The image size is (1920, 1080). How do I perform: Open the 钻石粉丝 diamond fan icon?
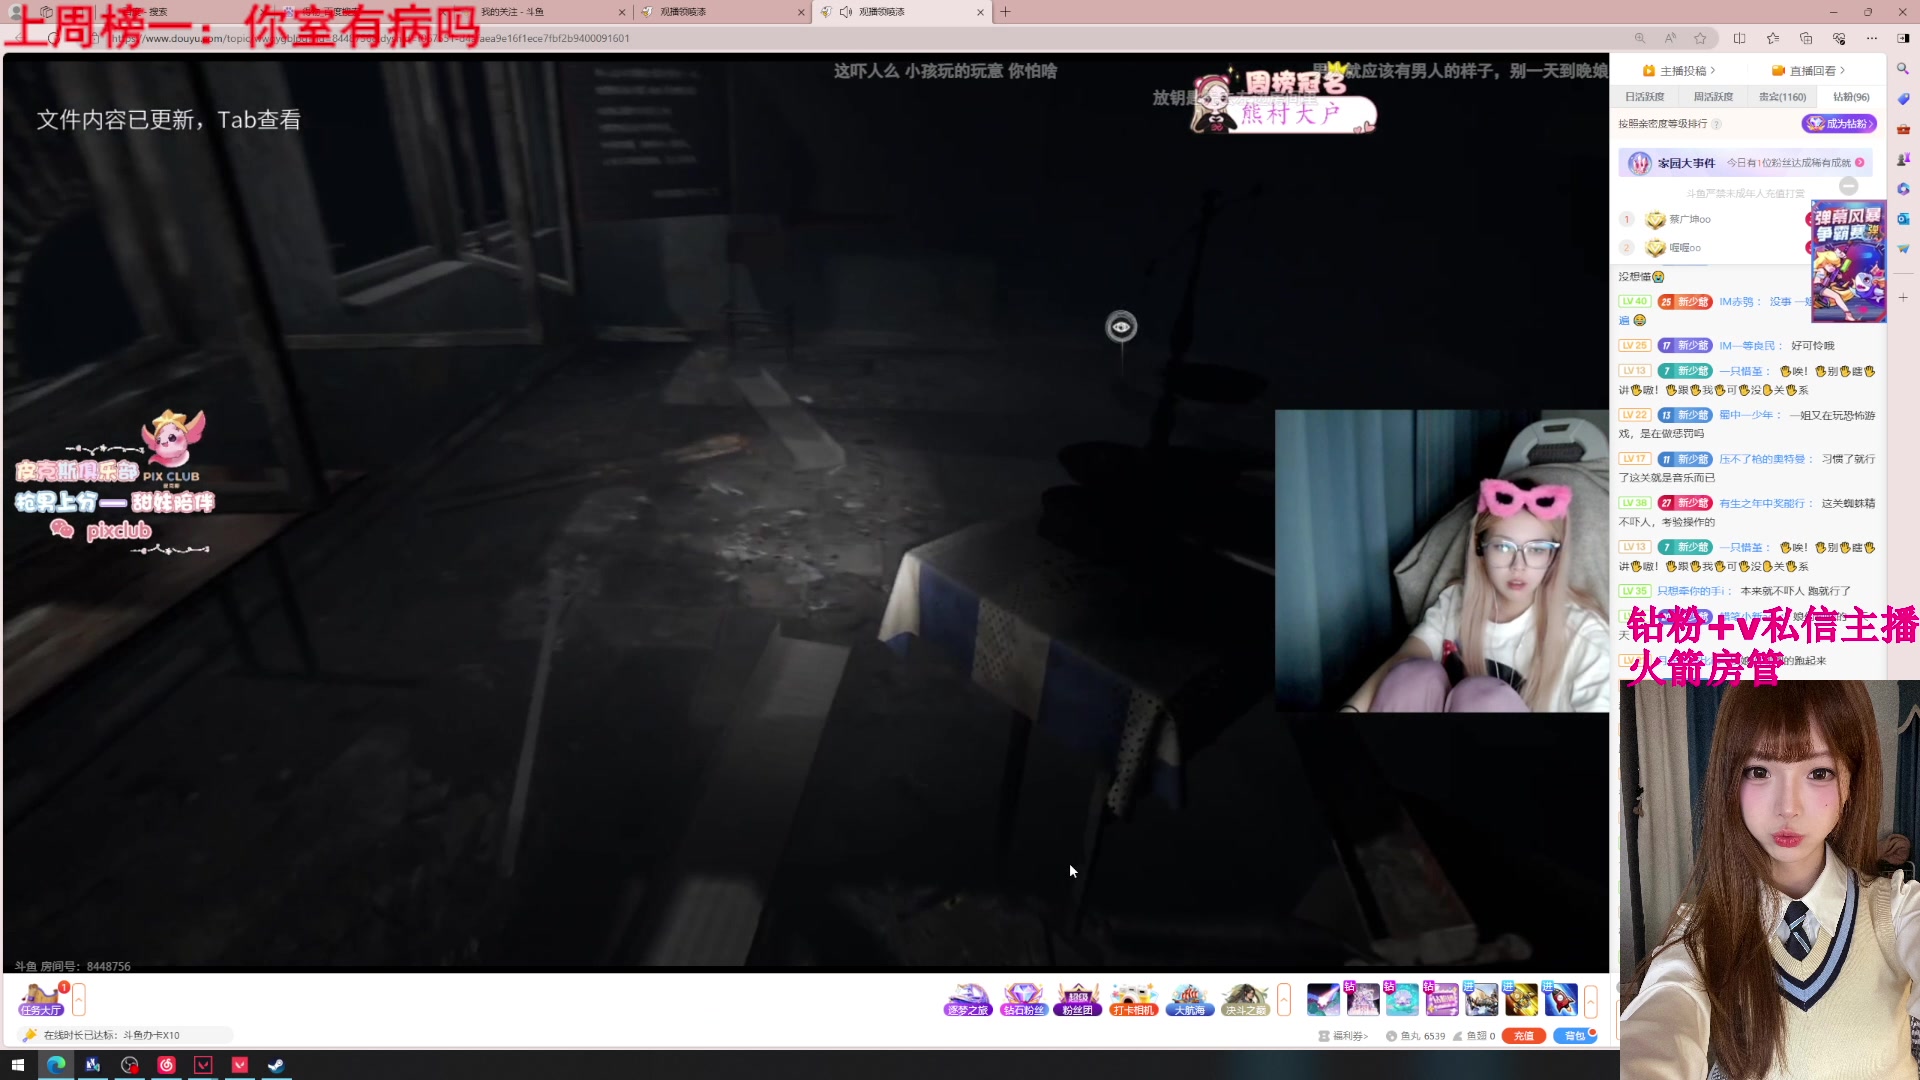[x=1023, y=999]
